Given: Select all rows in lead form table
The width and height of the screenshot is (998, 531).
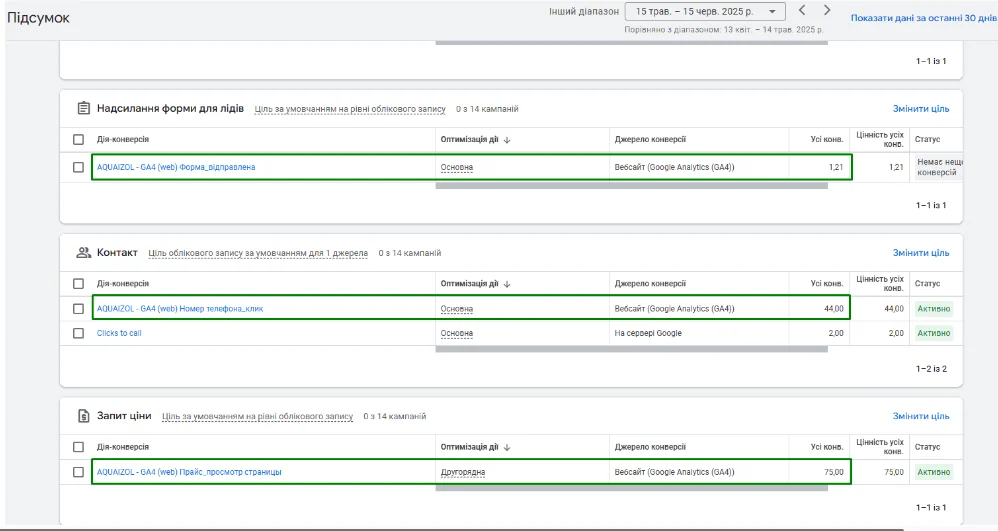Looking at the screenshot, I should 78,139.
